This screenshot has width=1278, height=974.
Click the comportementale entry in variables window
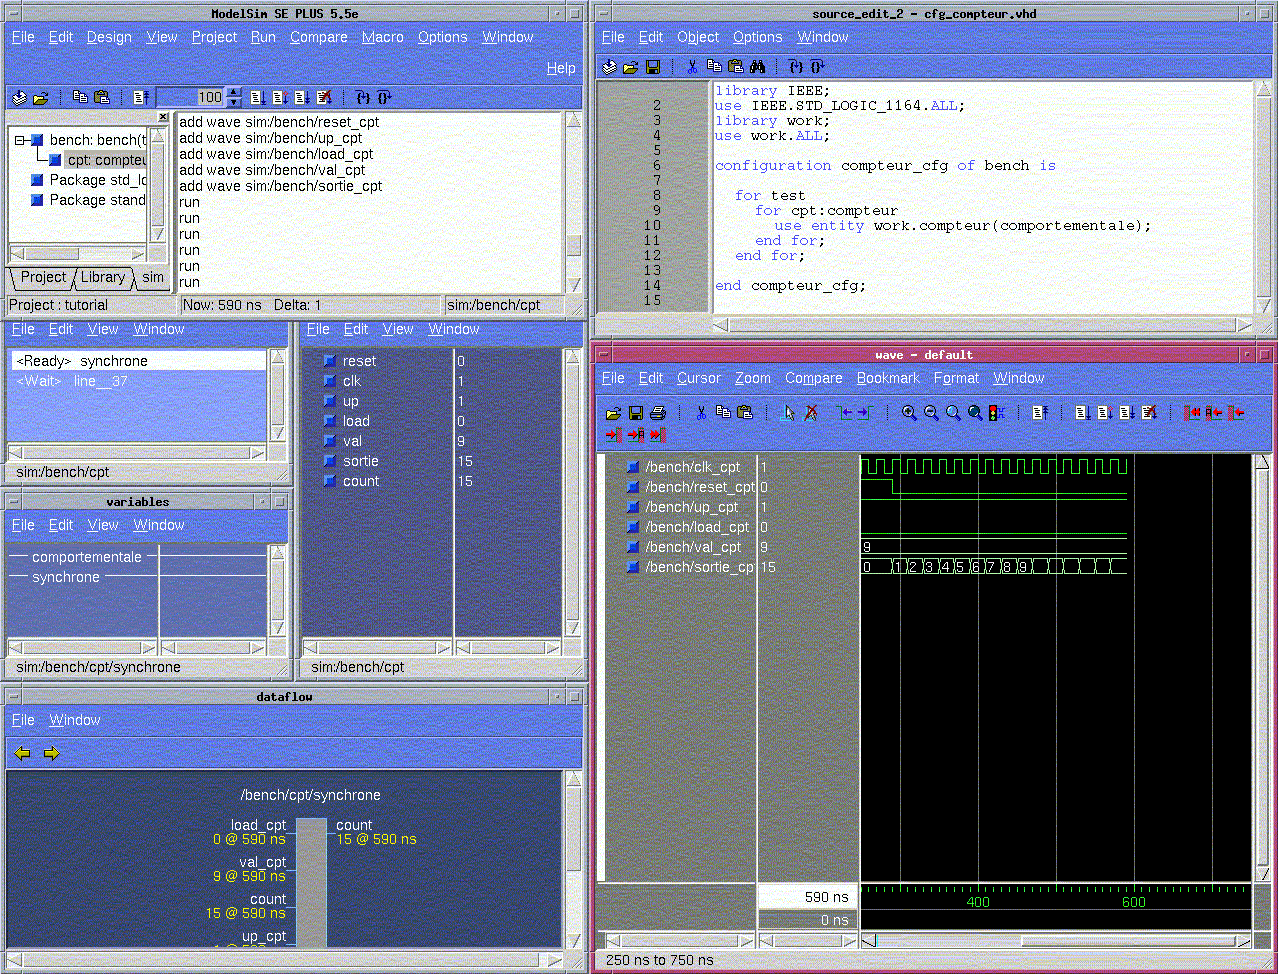pos(87,557)
